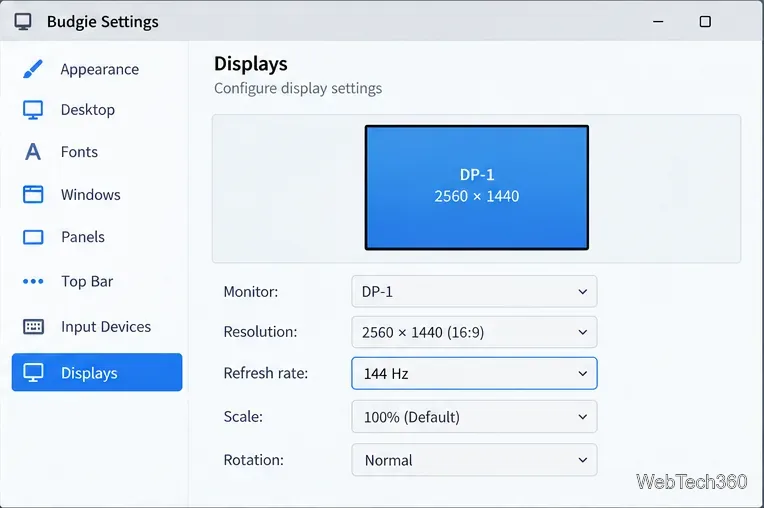Click the 'Configure display settings' subtitle
764x508 pixels.
point(298,89)
